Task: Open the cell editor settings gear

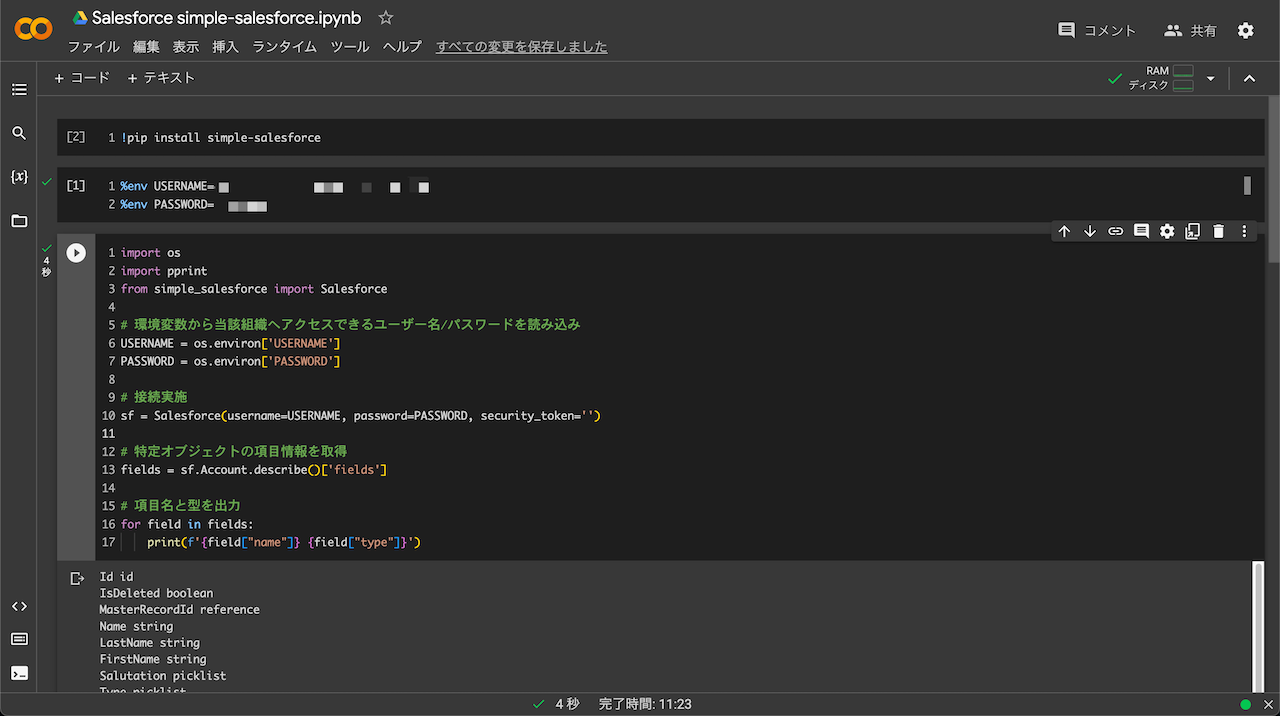Action: coord(1167,231)
